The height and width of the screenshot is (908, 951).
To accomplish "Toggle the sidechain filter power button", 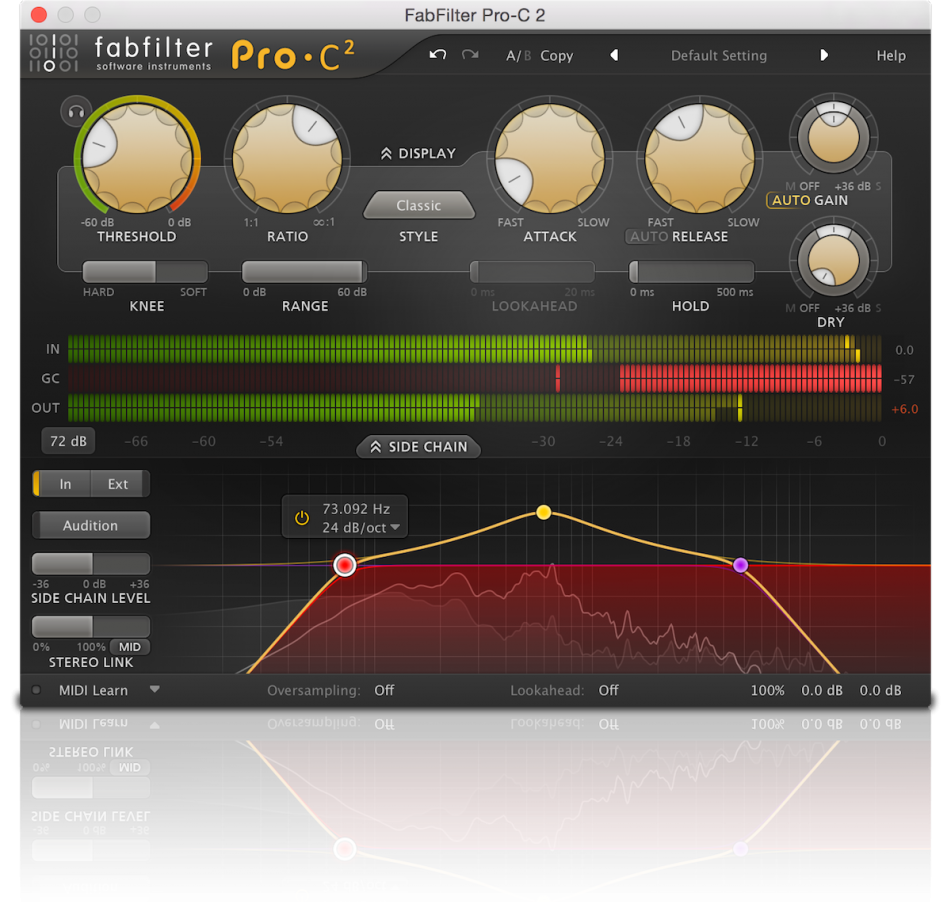I will (x=301, y=517).
